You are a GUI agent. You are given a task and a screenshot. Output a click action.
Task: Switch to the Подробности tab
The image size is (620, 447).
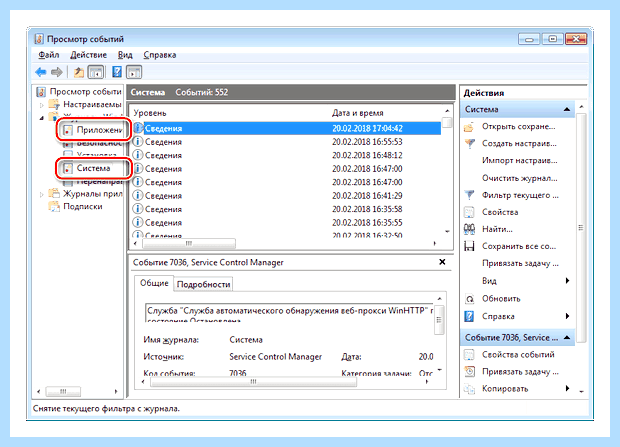(x=203, y=284)
